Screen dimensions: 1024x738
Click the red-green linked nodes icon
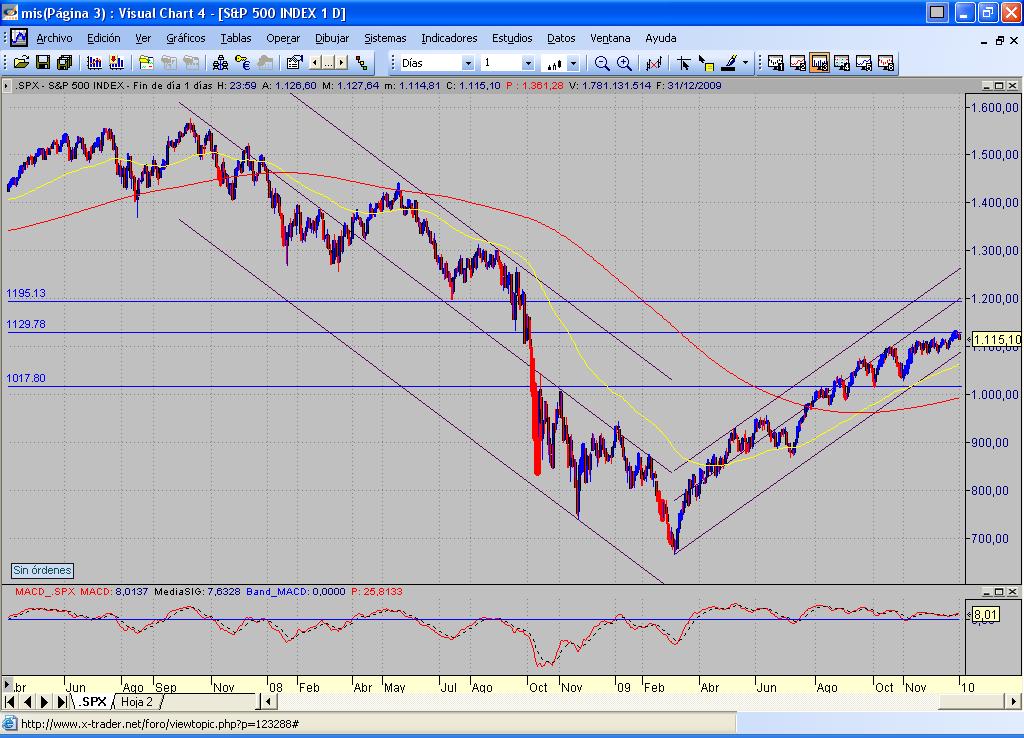[361, 63]
